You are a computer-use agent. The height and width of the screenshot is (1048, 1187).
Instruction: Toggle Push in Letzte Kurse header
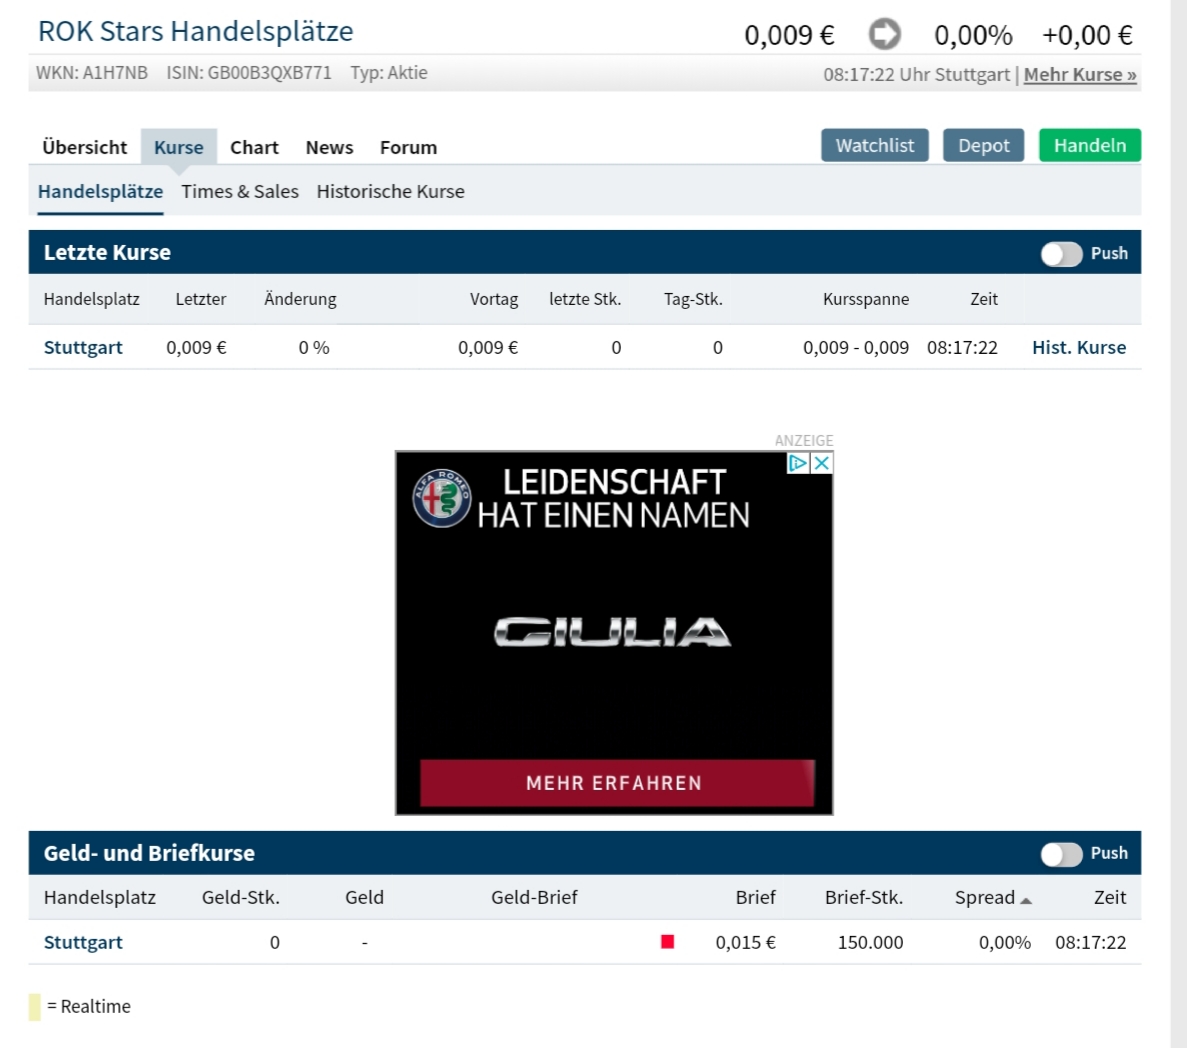(x=1061, y=254)
